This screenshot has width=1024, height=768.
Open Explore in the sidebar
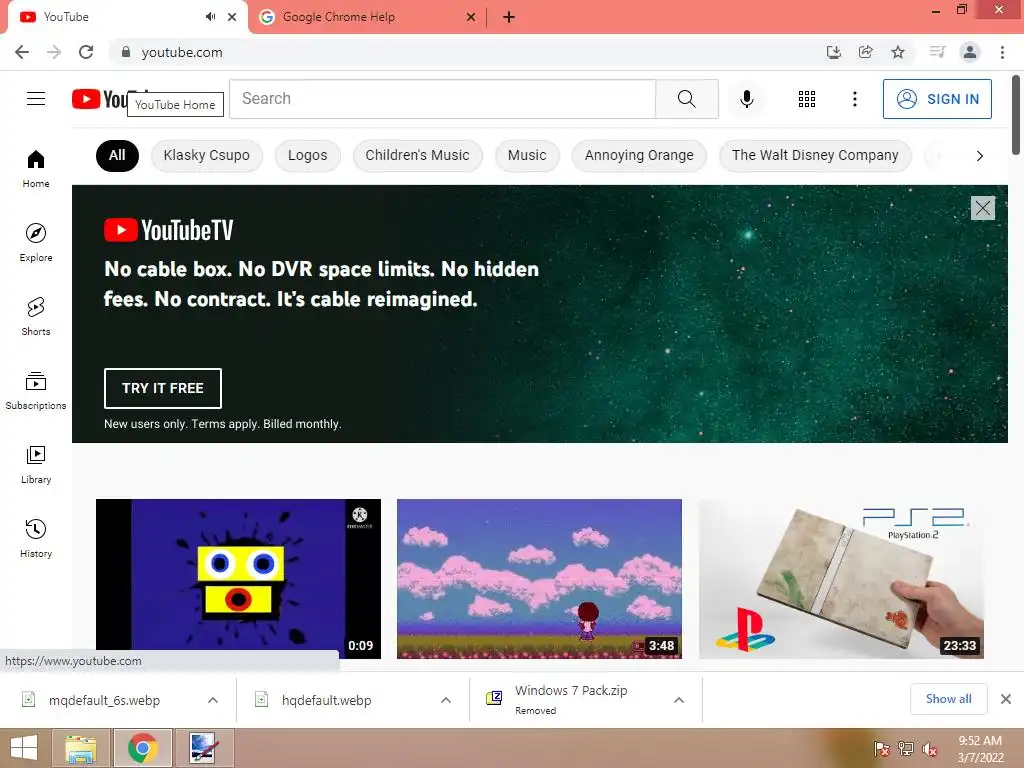tap(36, 242)
